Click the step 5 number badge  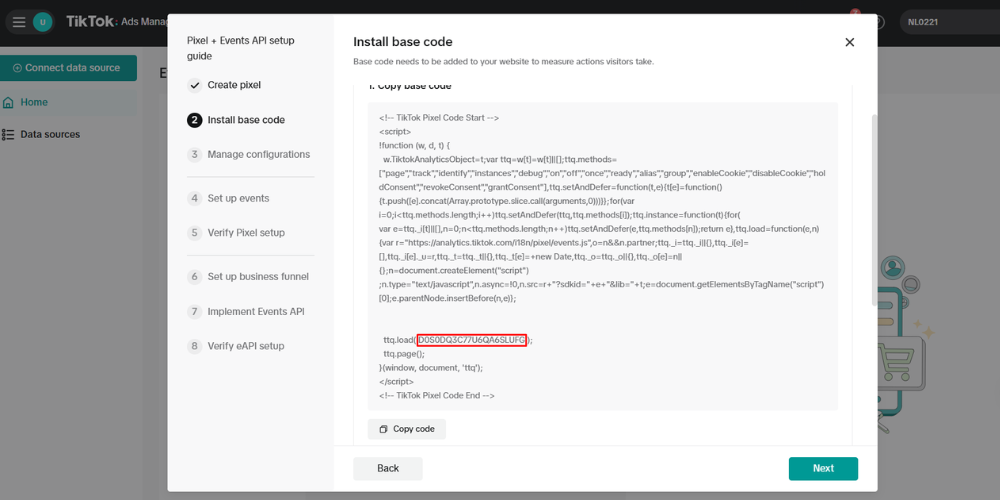pyautogui.click(x=195, y=233)
